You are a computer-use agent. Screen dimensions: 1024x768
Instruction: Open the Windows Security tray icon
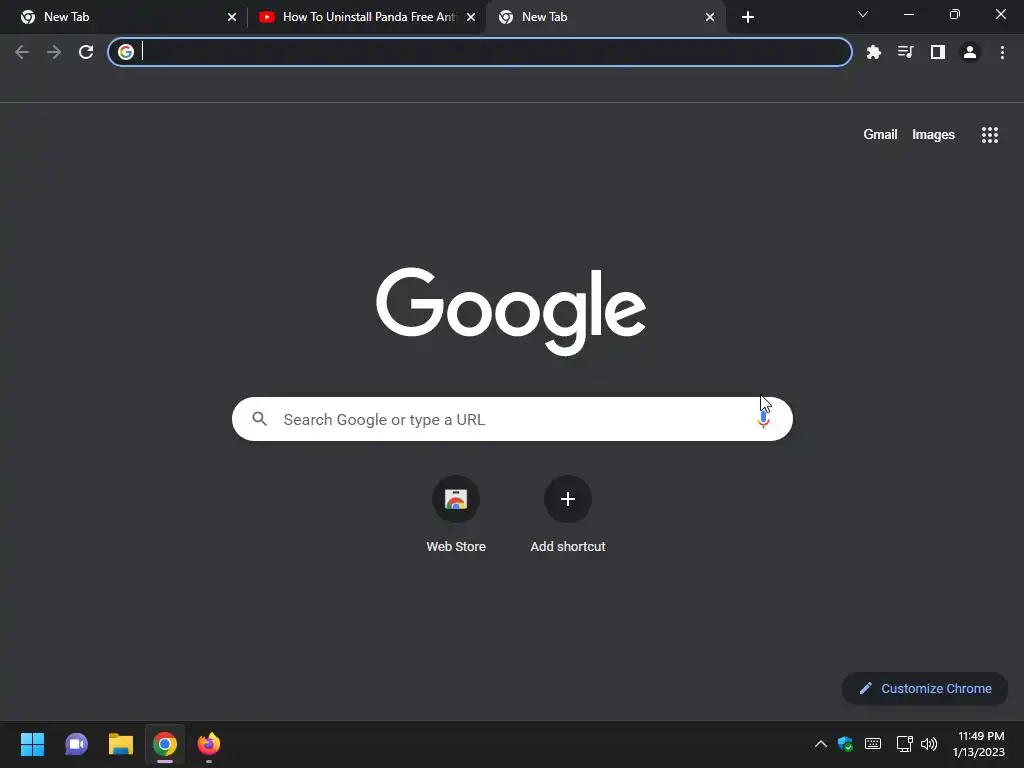click(845, 744)
